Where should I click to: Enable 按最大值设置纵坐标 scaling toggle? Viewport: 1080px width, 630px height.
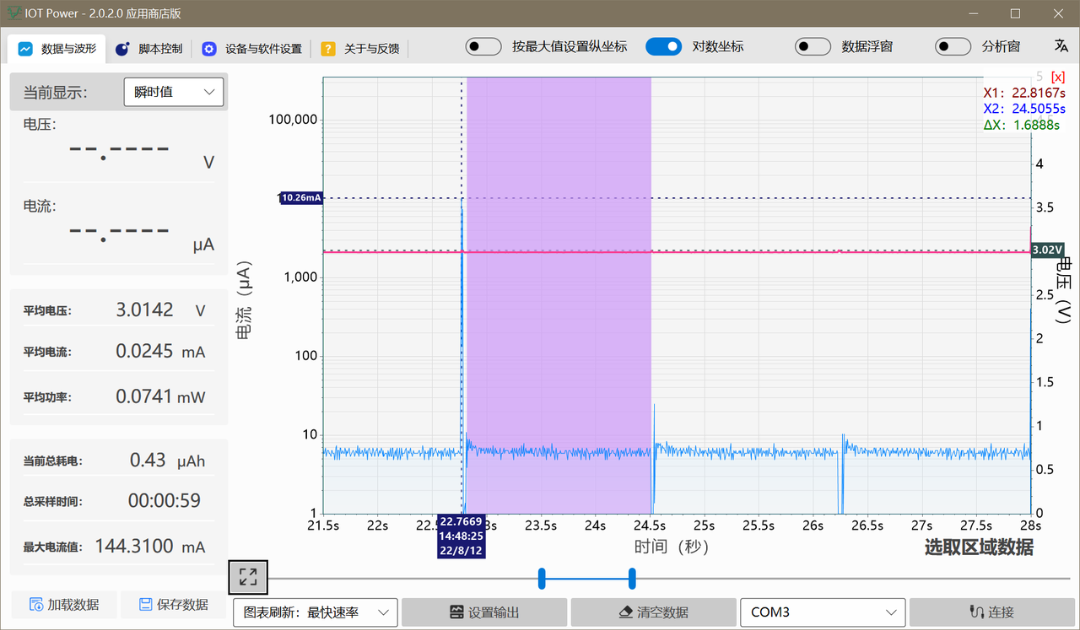point(483,46)
